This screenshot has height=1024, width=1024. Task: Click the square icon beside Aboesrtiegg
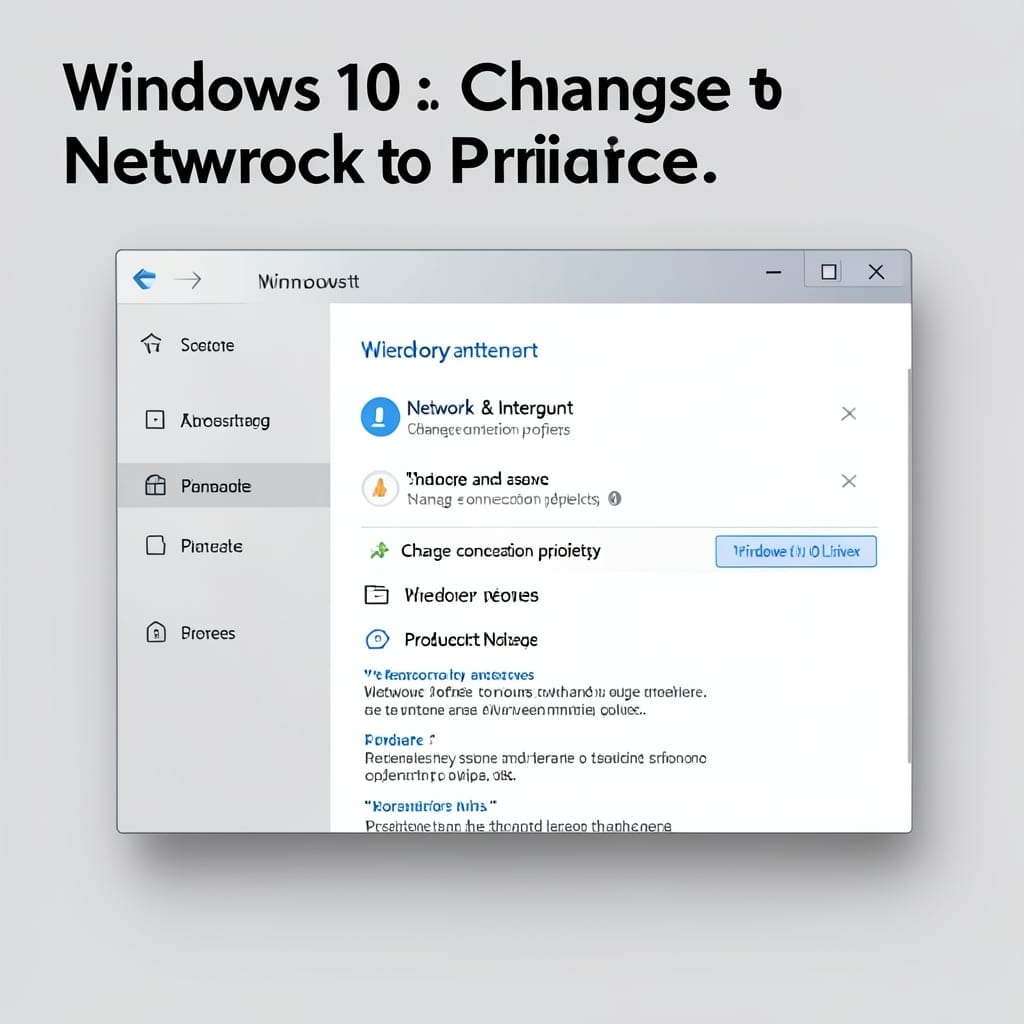(x=155, y=419)
